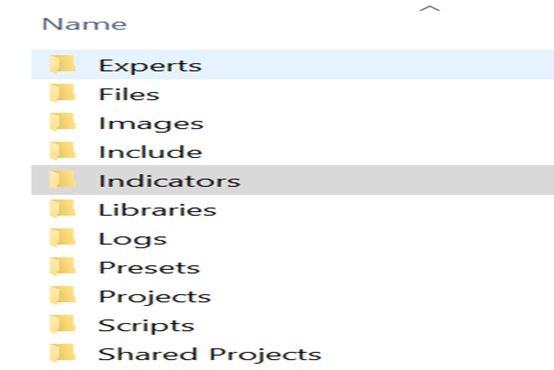Click the Shared Projects folder icon
554x370 pixels.
62,353
